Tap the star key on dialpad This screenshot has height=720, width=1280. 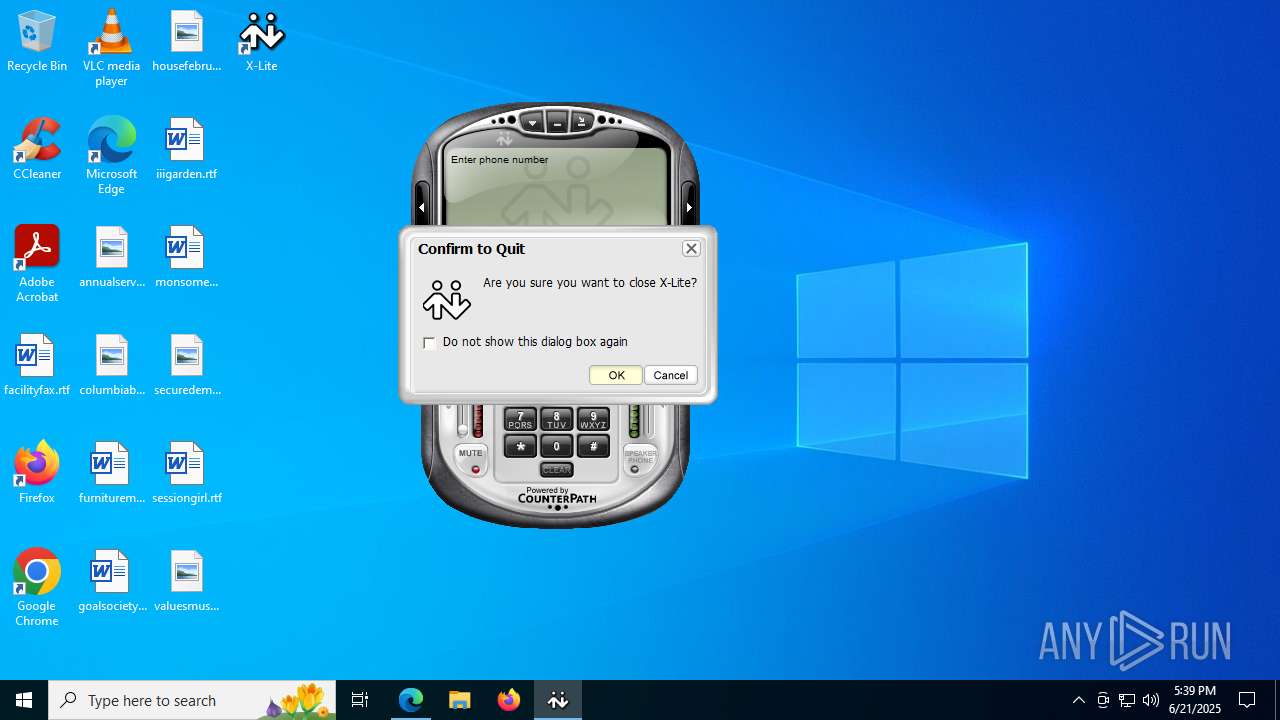click(x=520, y=446)
